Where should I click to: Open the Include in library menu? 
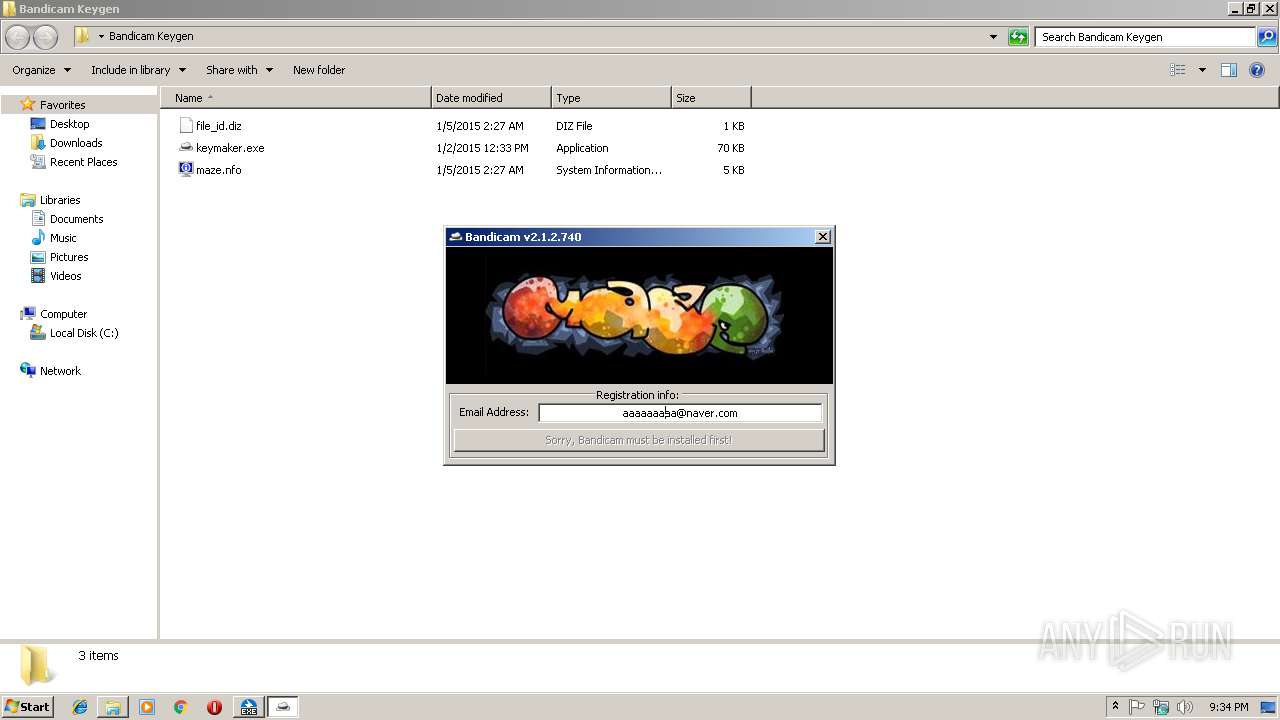(x=138, y=70)
